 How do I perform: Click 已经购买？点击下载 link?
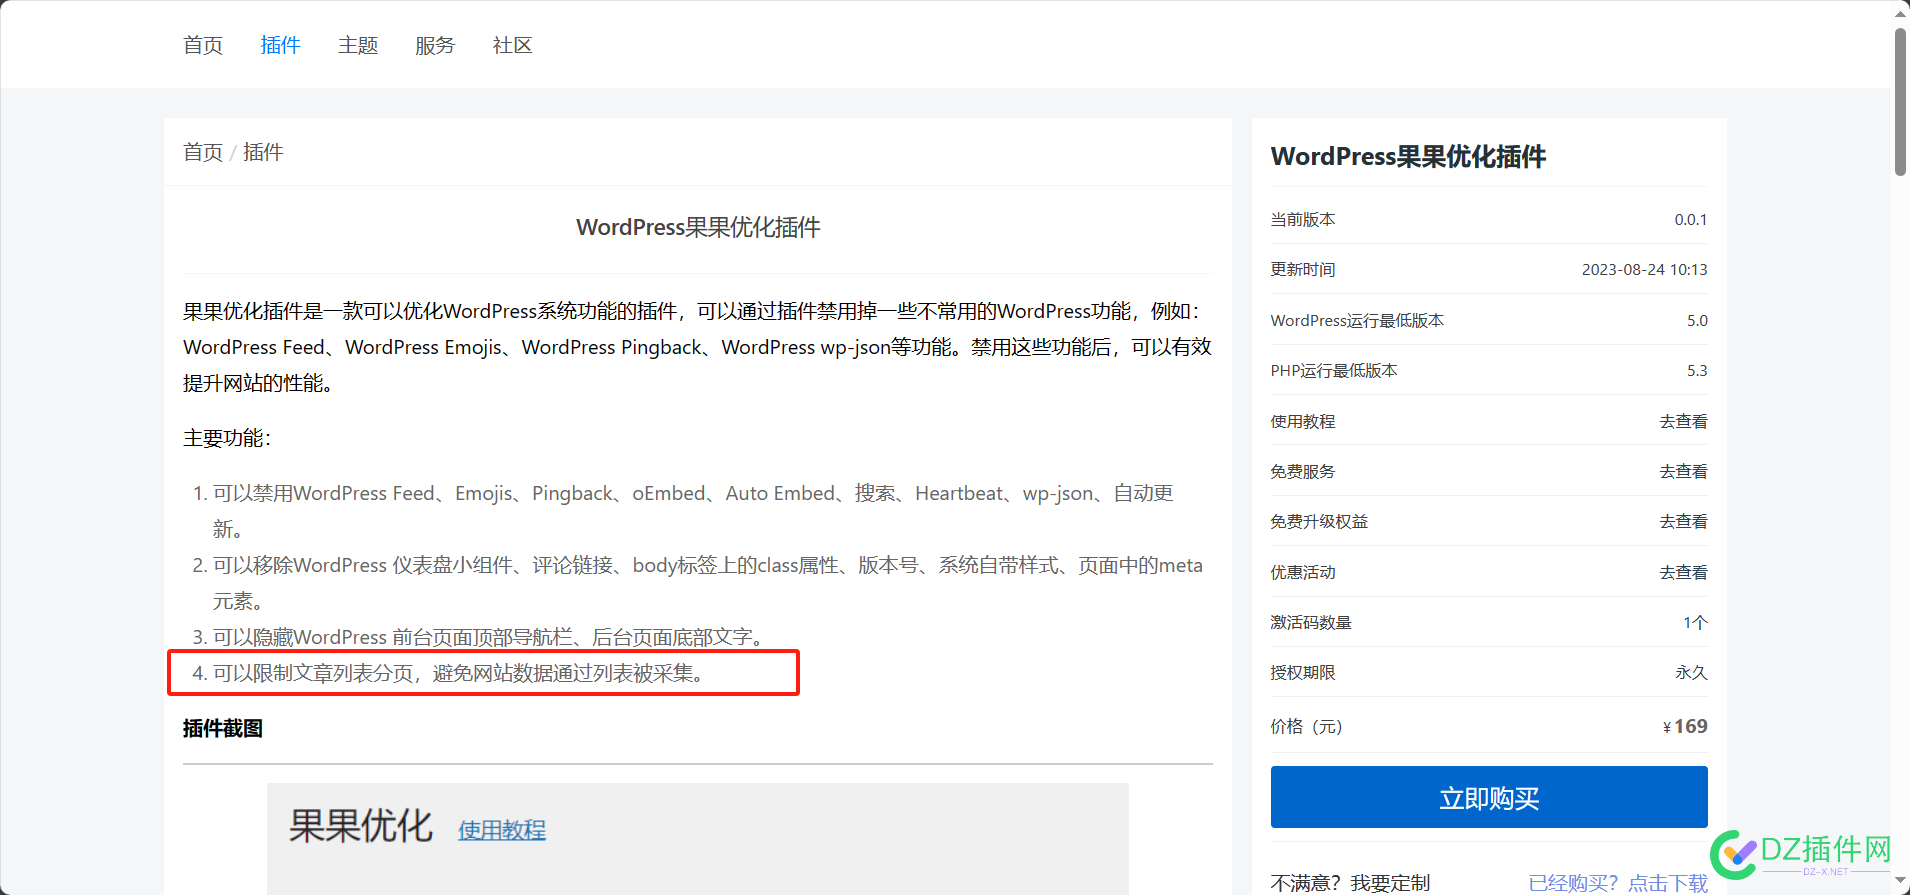coord(1618,883)
